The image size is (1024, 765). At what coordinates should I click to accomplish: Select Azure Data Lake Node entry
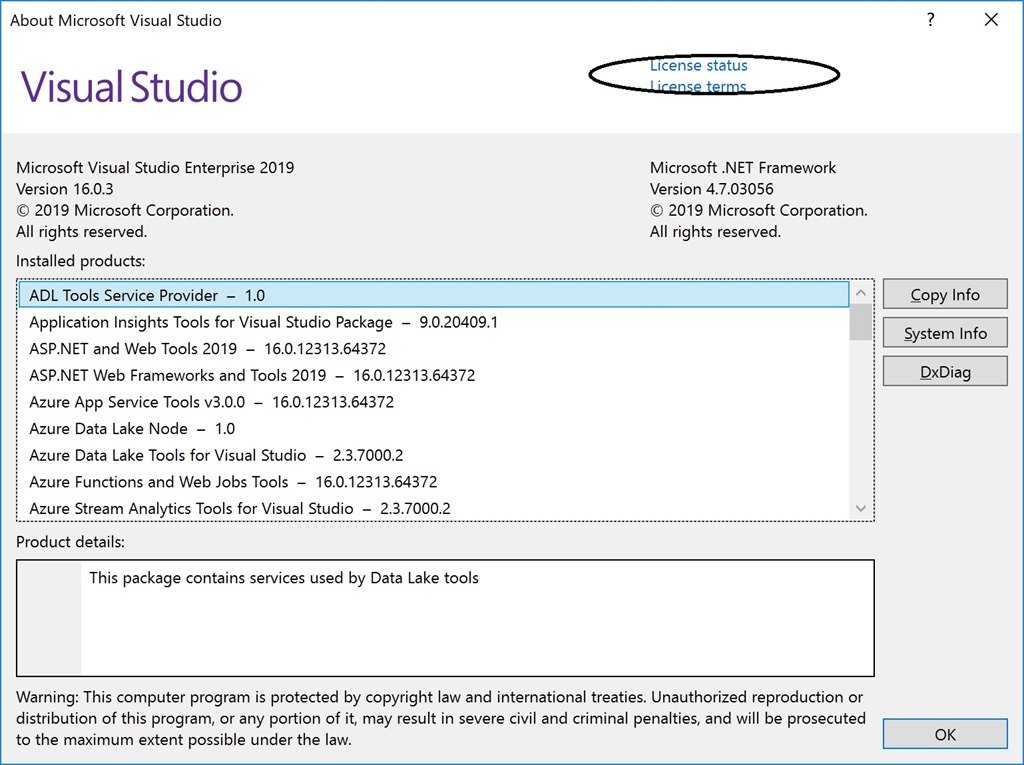434,429
